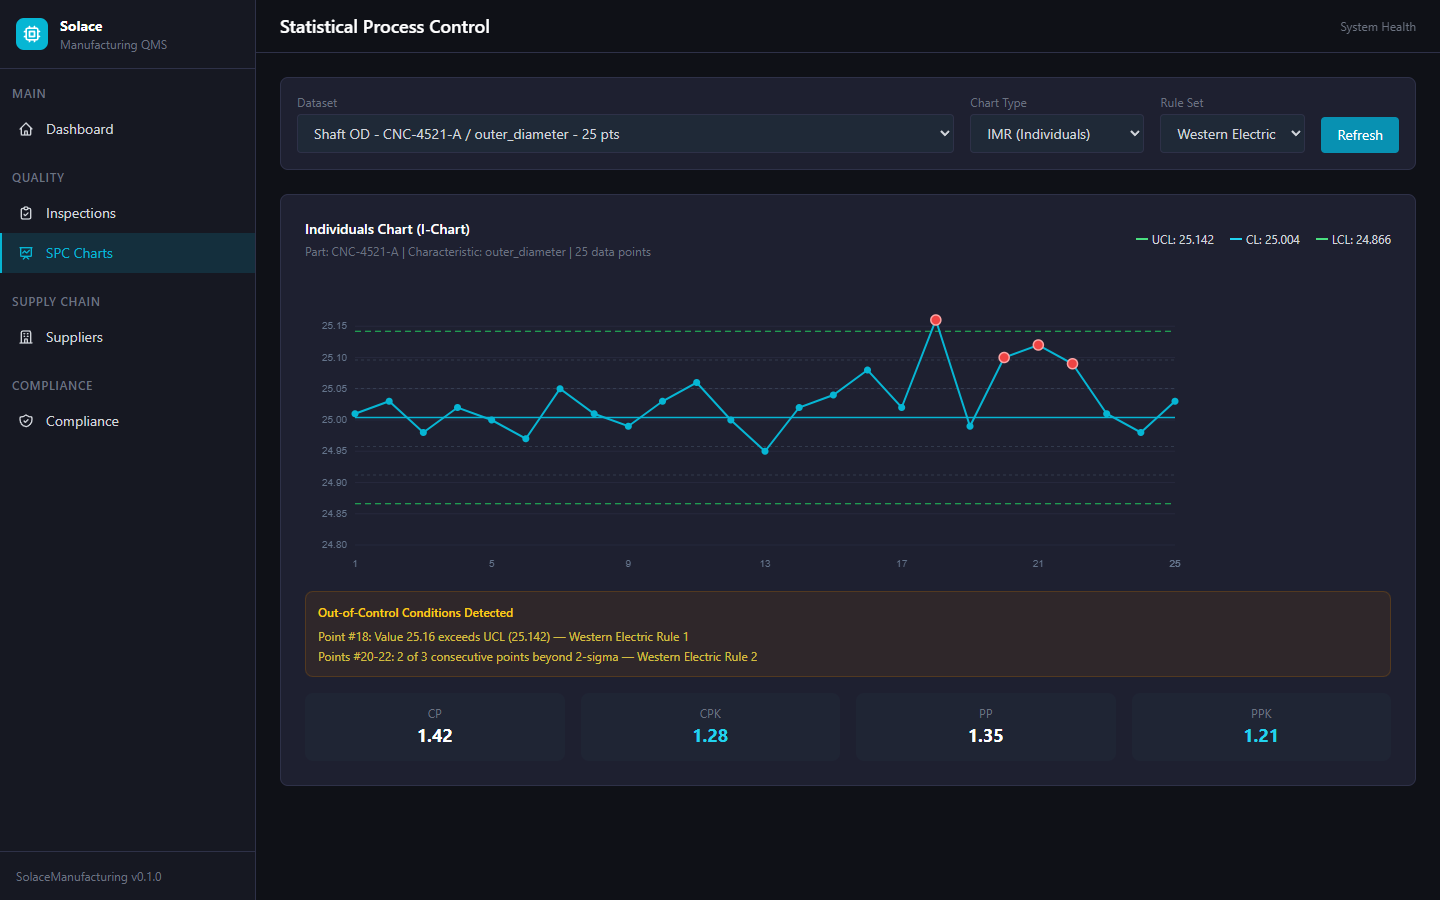Toggle the LCL legend entry
Image resolution: width=1440 pixels, height=900 pixels.
click(1353, 240)
